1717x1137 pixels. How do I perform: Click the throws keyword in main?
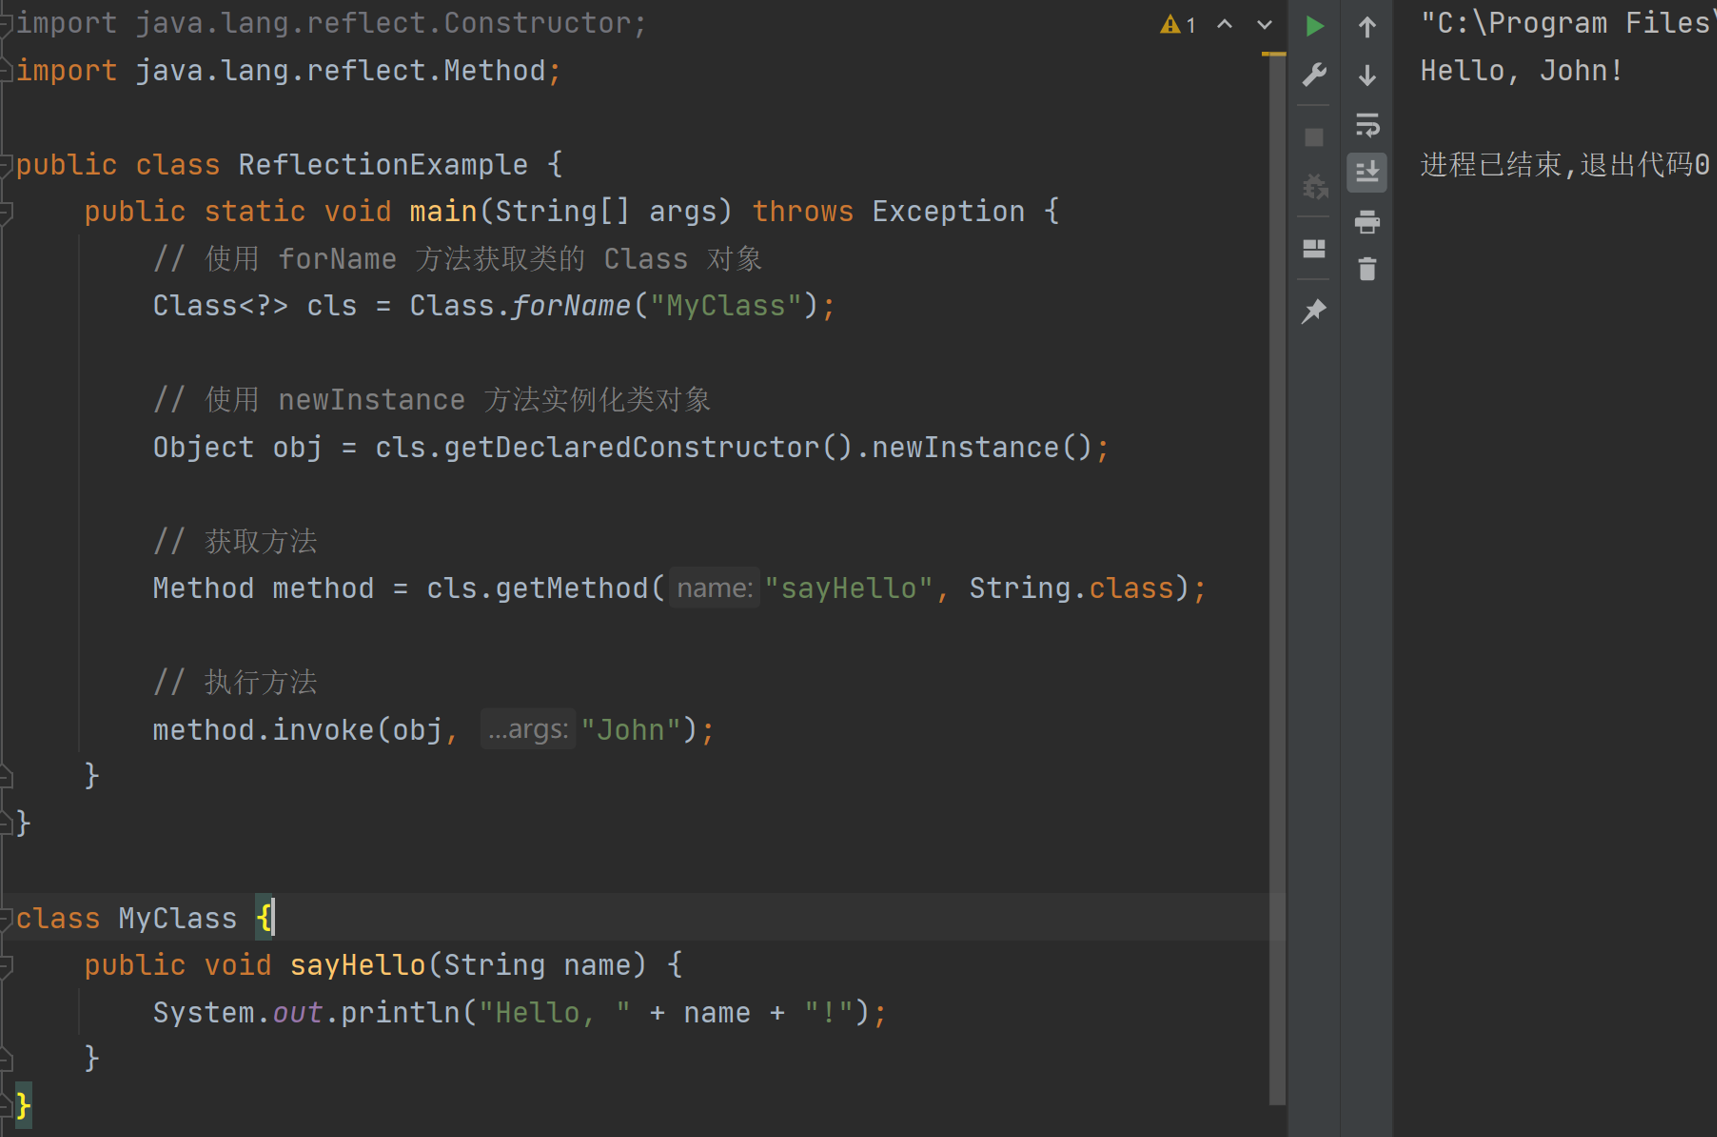point(803,212)
